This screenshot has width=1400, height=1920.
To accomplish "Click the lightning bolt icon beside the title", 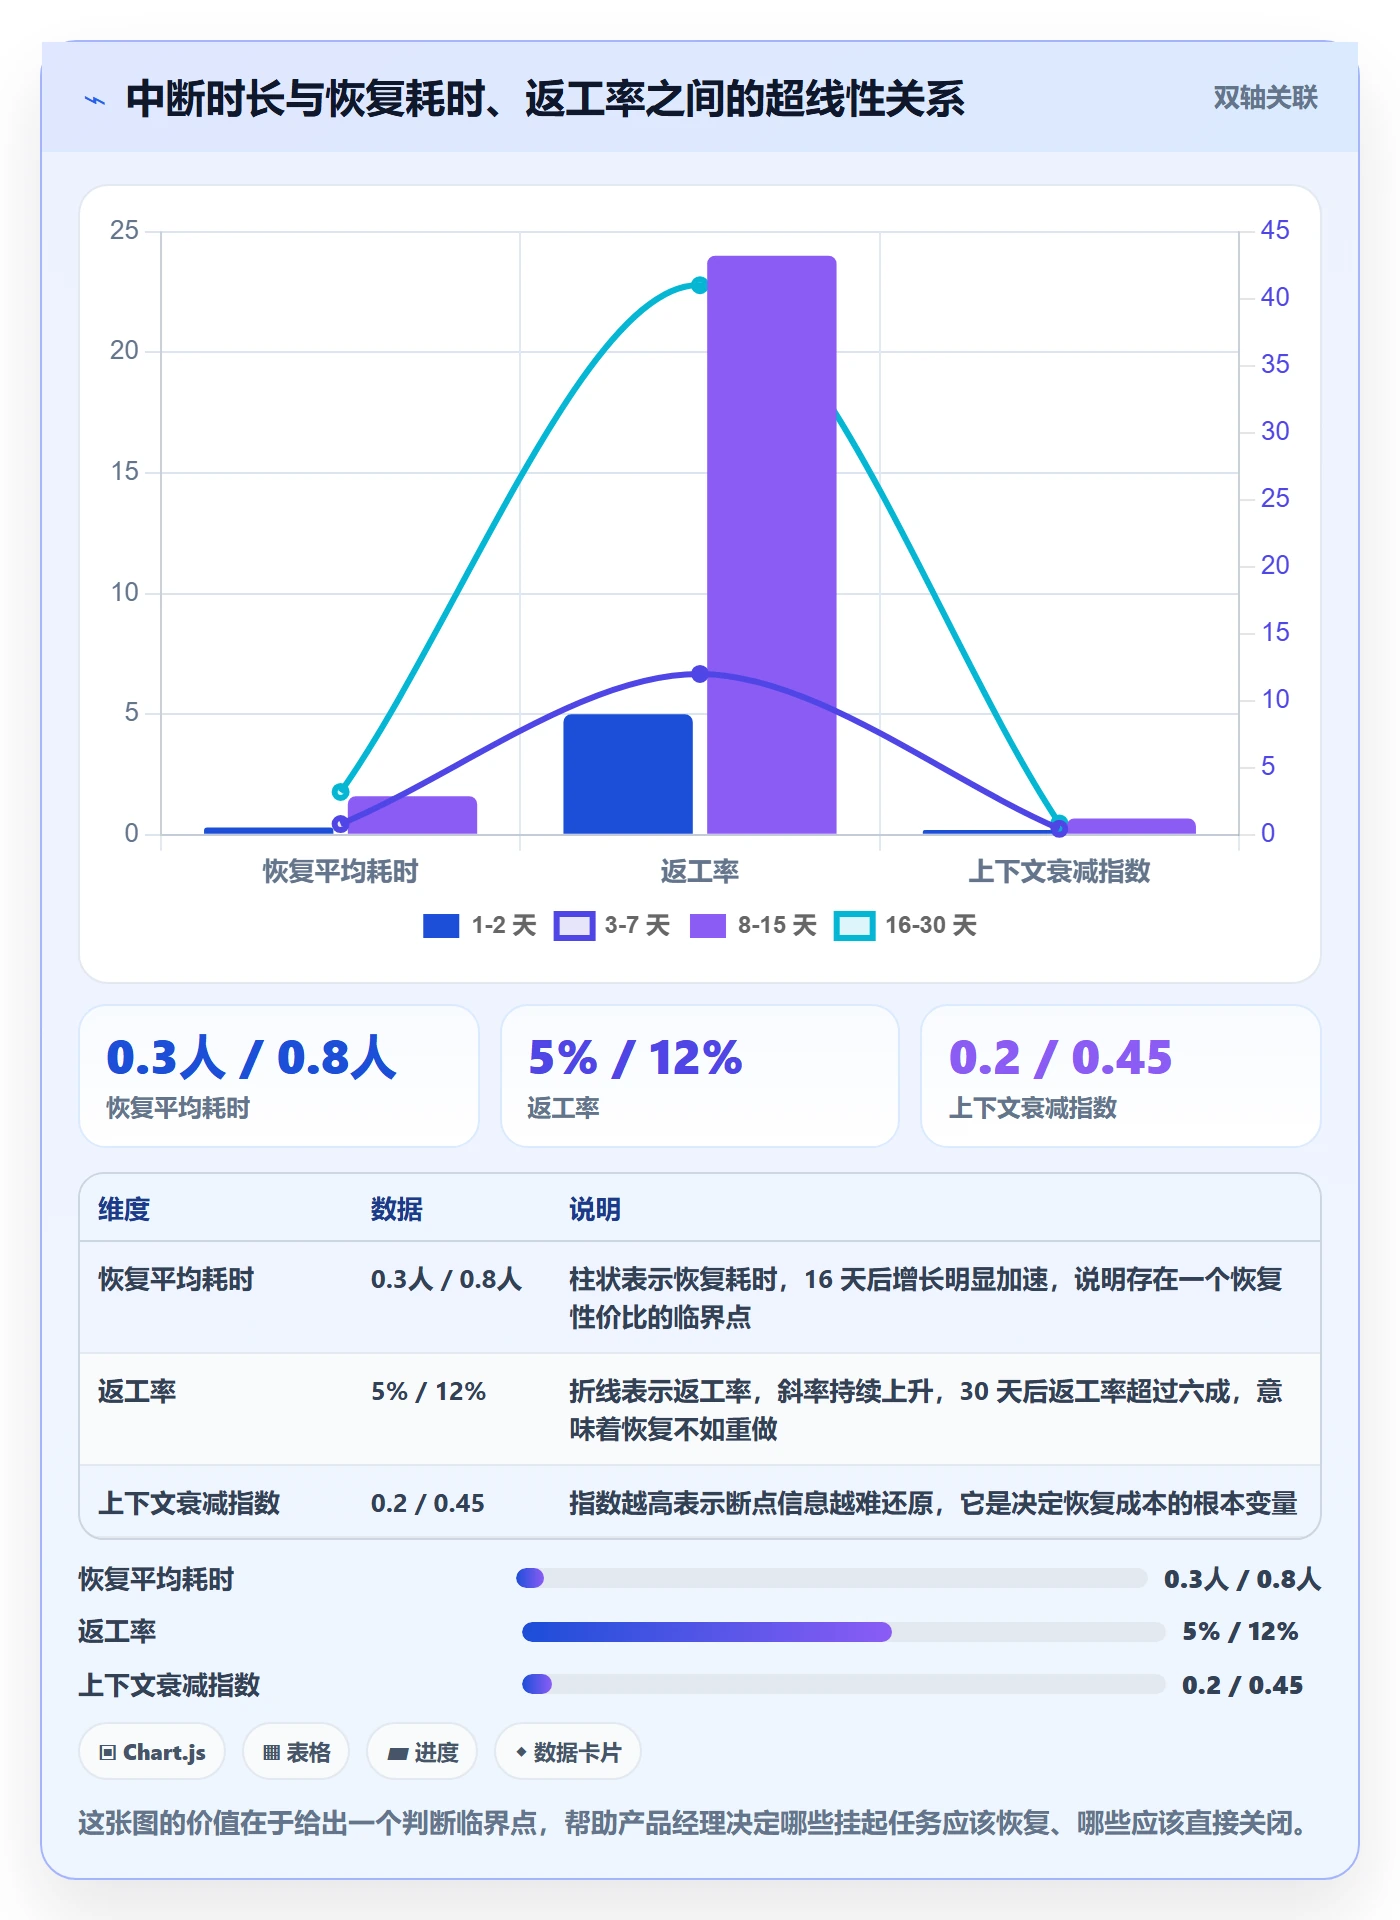I will pos(95,100).
